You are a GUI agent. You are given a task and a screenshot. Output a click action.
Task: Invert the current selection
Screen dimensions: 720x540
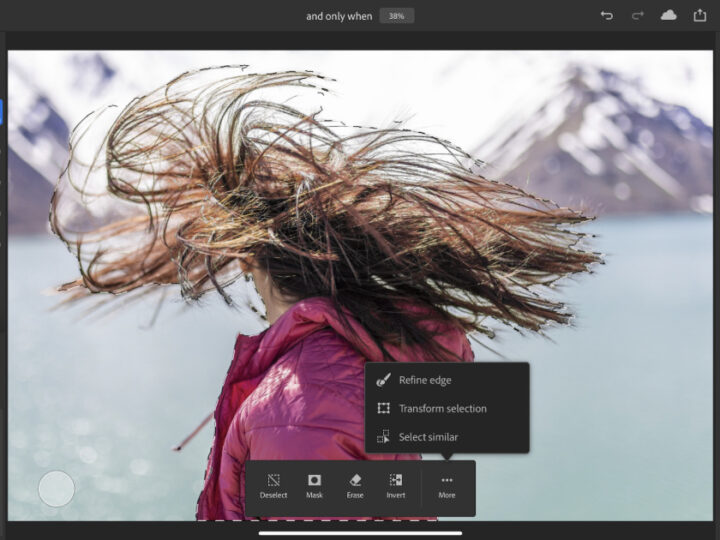(x=396, y=487)
